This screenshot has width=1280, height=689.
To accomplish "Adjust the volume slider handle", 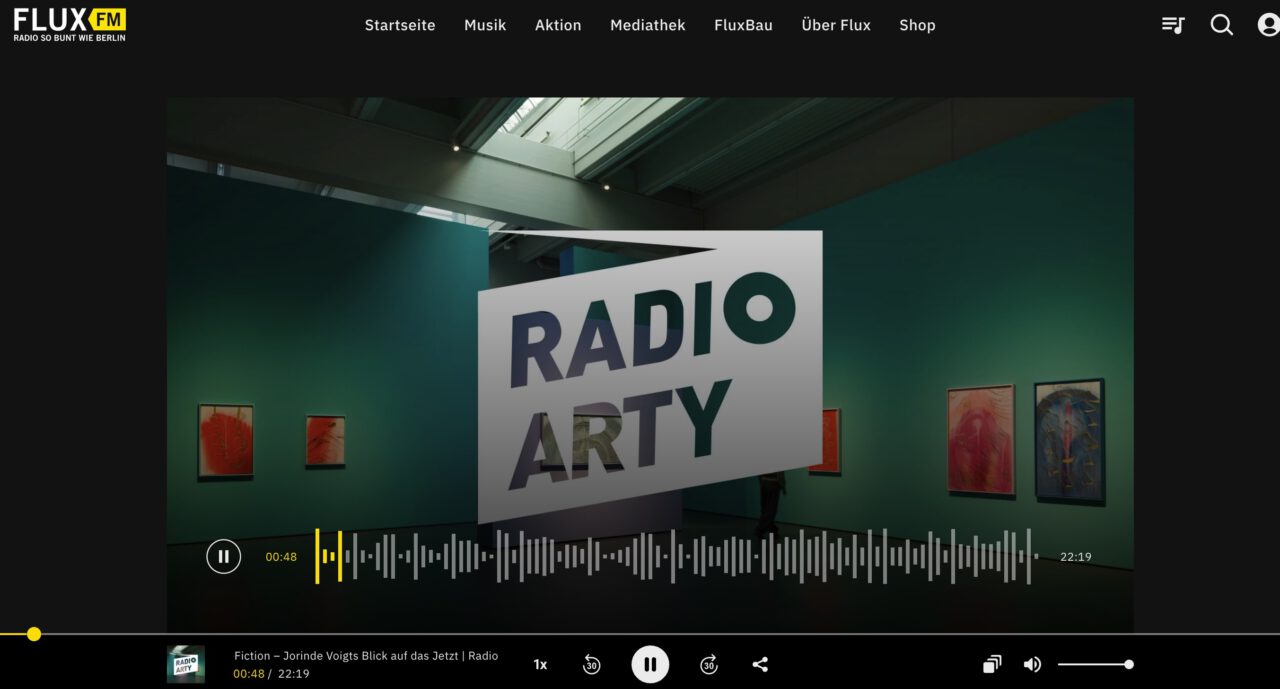I will click(x=1129, y=664).
